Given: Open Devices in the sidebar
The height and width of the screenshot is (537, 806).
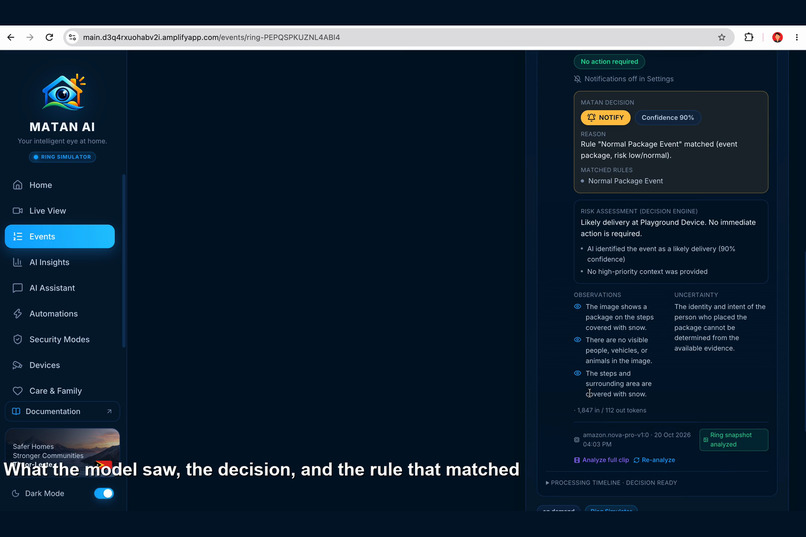Looking at the screenshot, I should [60, 365].
